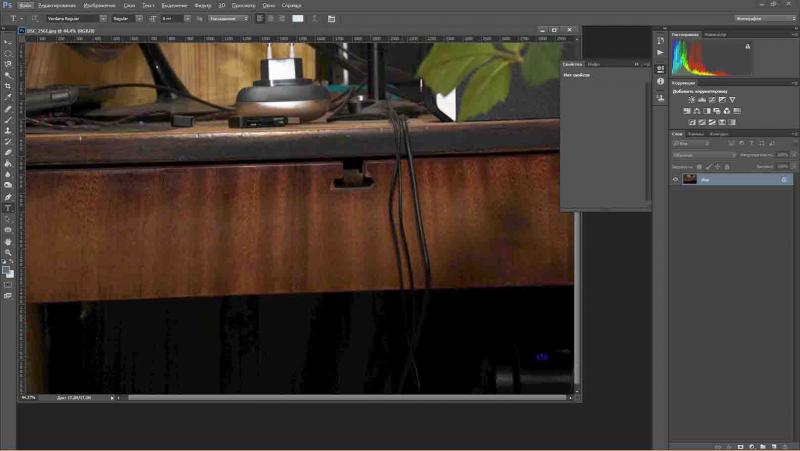Open the Фильтр menu
This screenshot has height=451, width=800.
203,6
